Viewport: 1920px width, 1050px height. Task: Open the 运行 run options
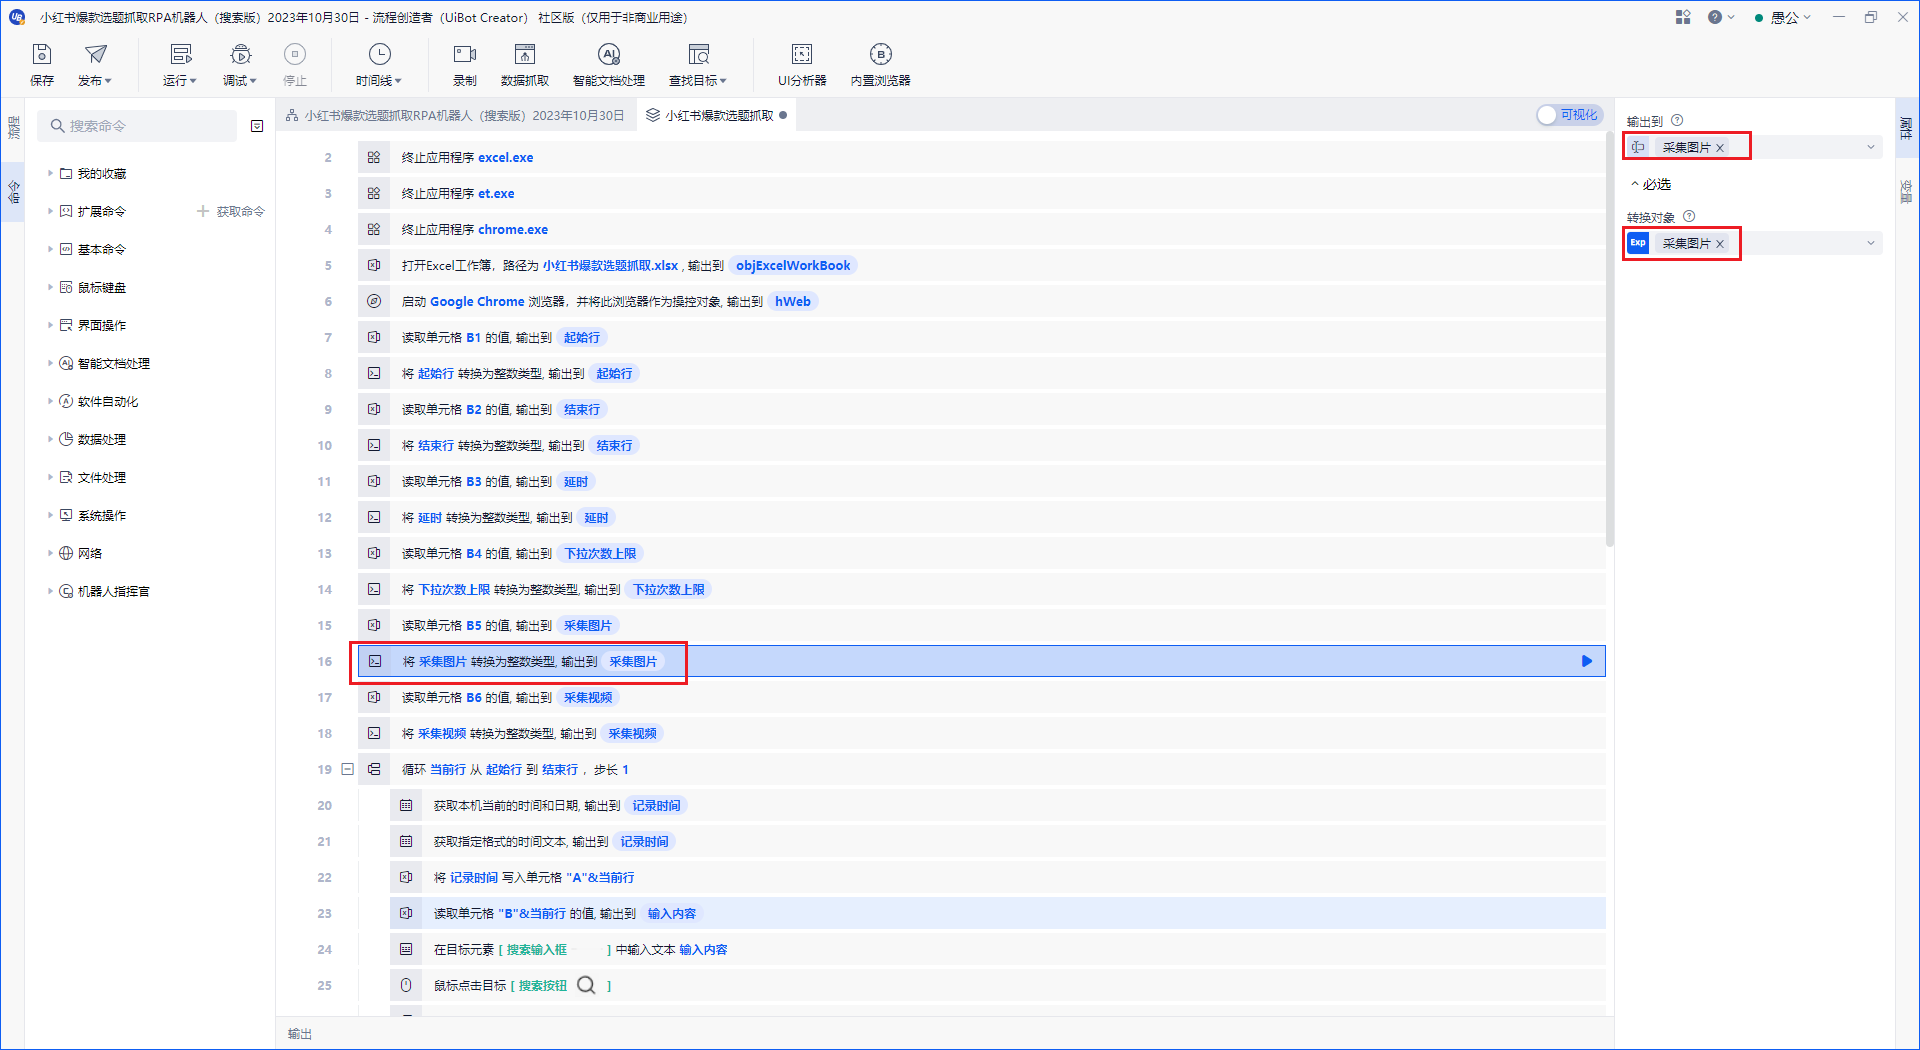pyautogui.click(x=180, y=64)
